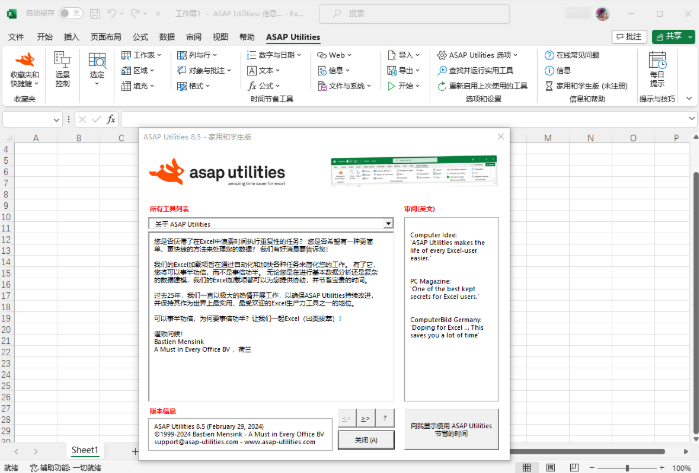Switch to the Home tab
Viewport: 699px width, 473px height.
[45, 37]
